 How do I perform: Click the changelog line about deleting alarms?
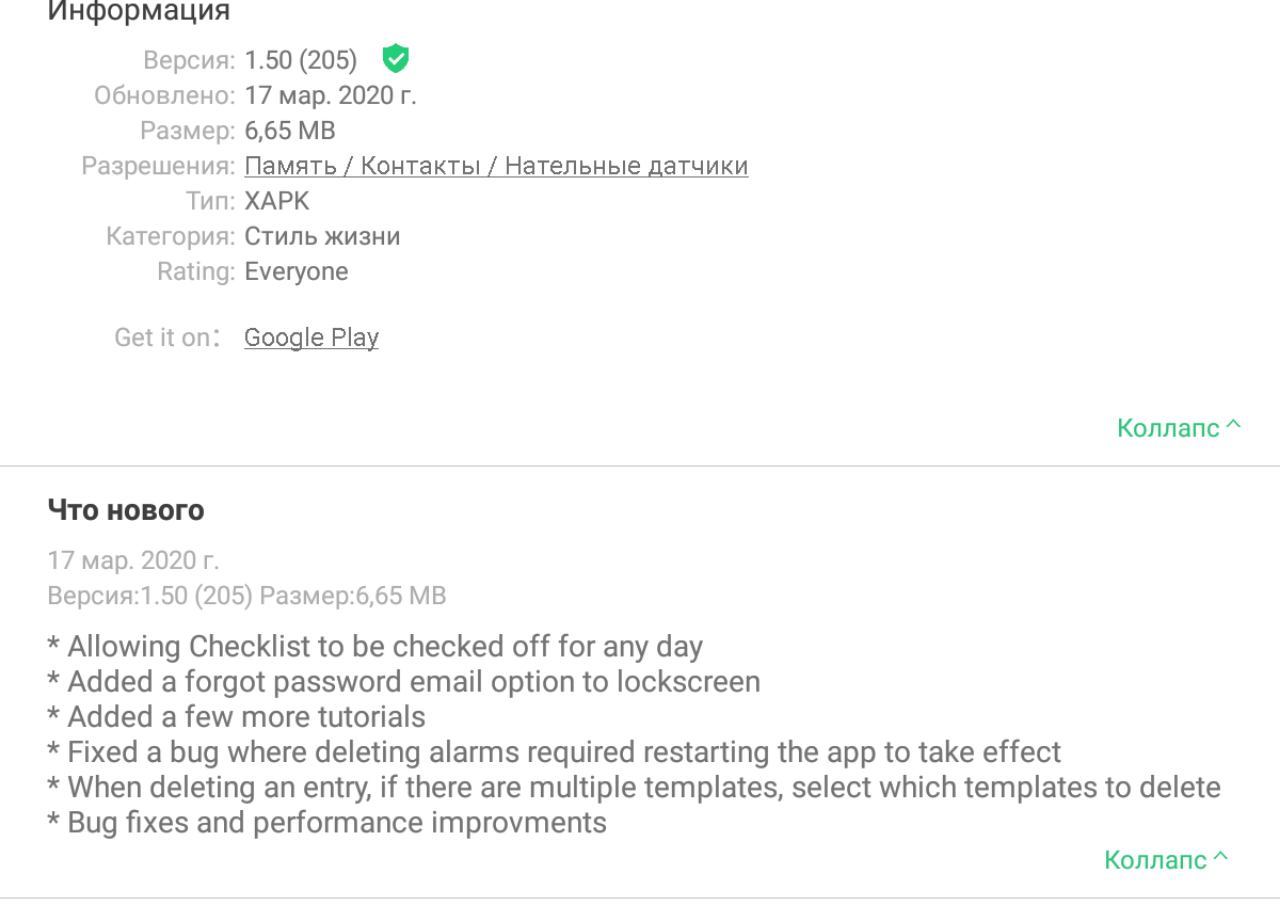coord(555,752)
